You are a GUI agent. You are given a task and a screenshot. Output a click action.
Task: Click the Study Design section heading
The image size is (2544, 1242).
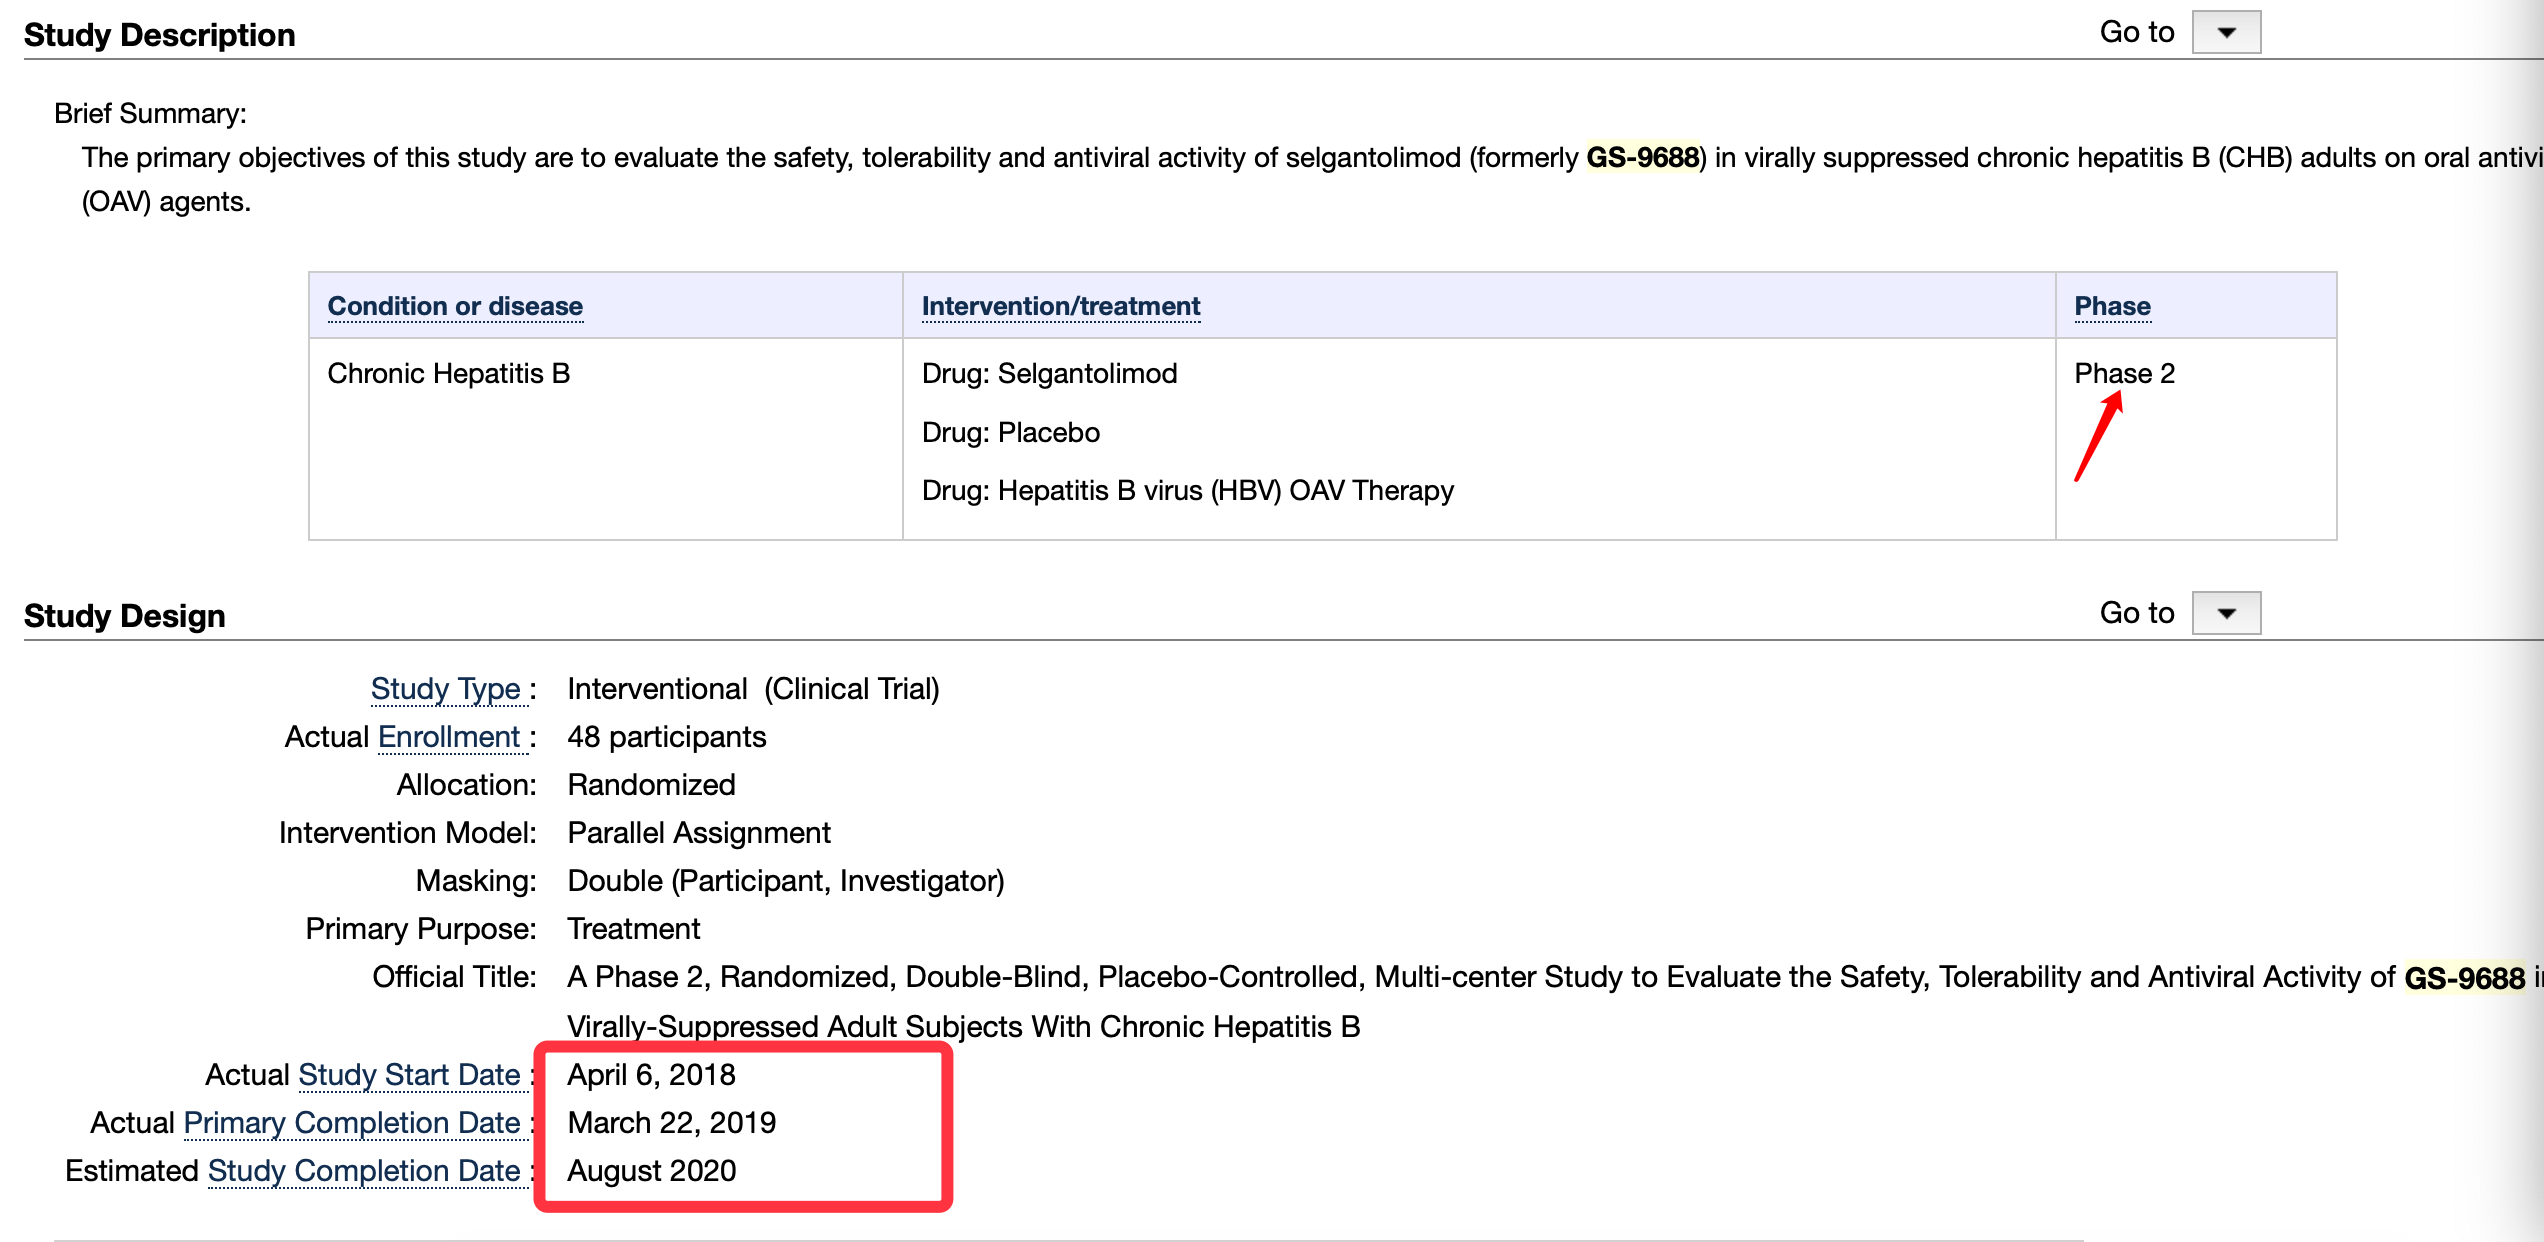click(125, 616)
